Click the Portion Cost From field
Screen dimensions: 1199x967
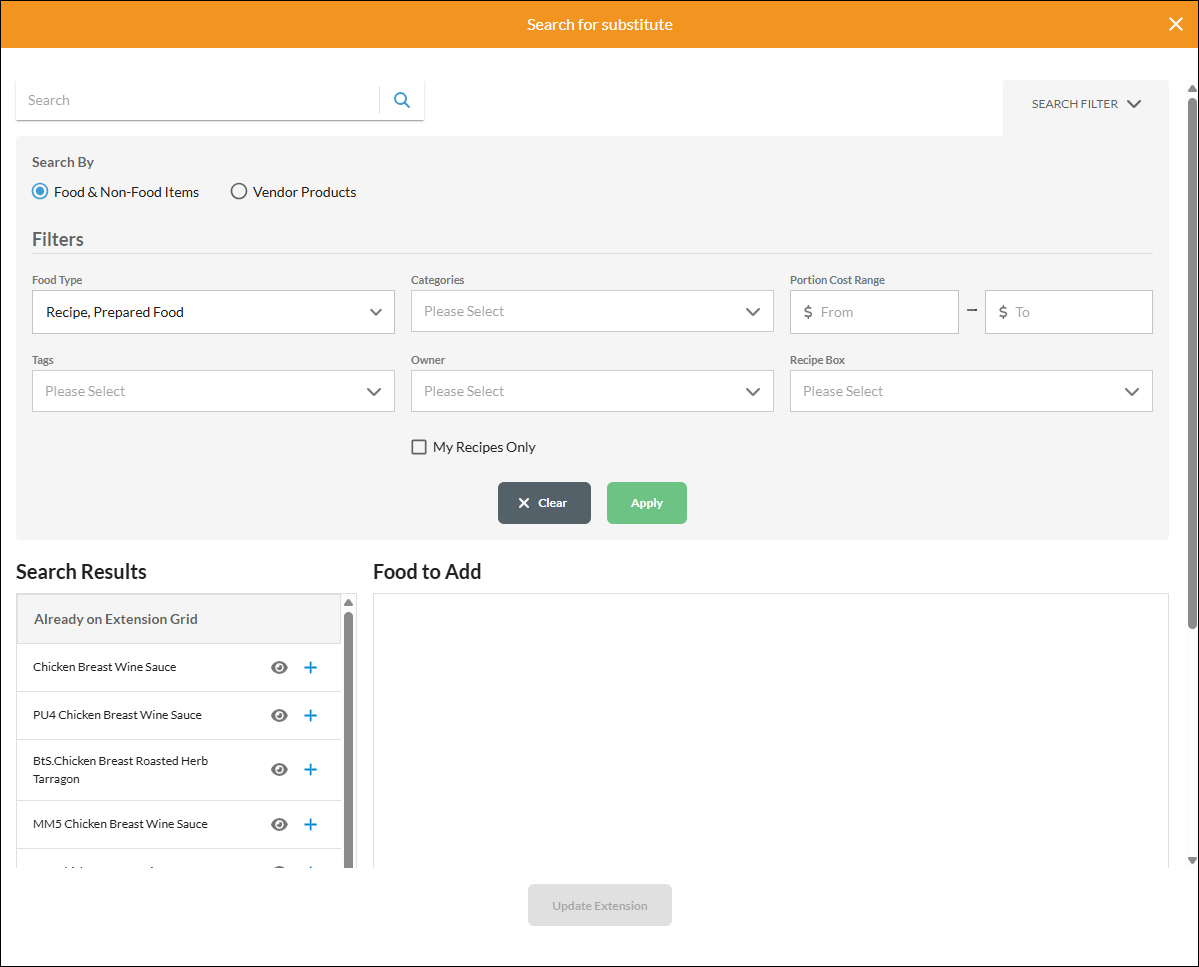(874, 312)
